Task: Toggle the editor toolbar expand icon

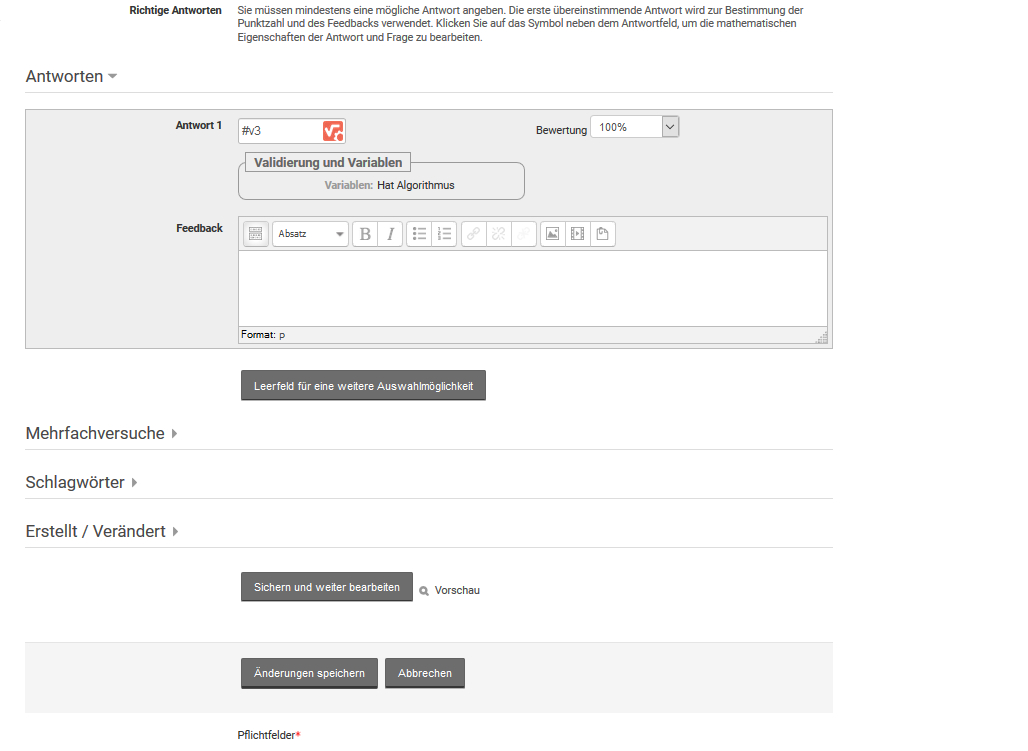Action: (255, 234)
